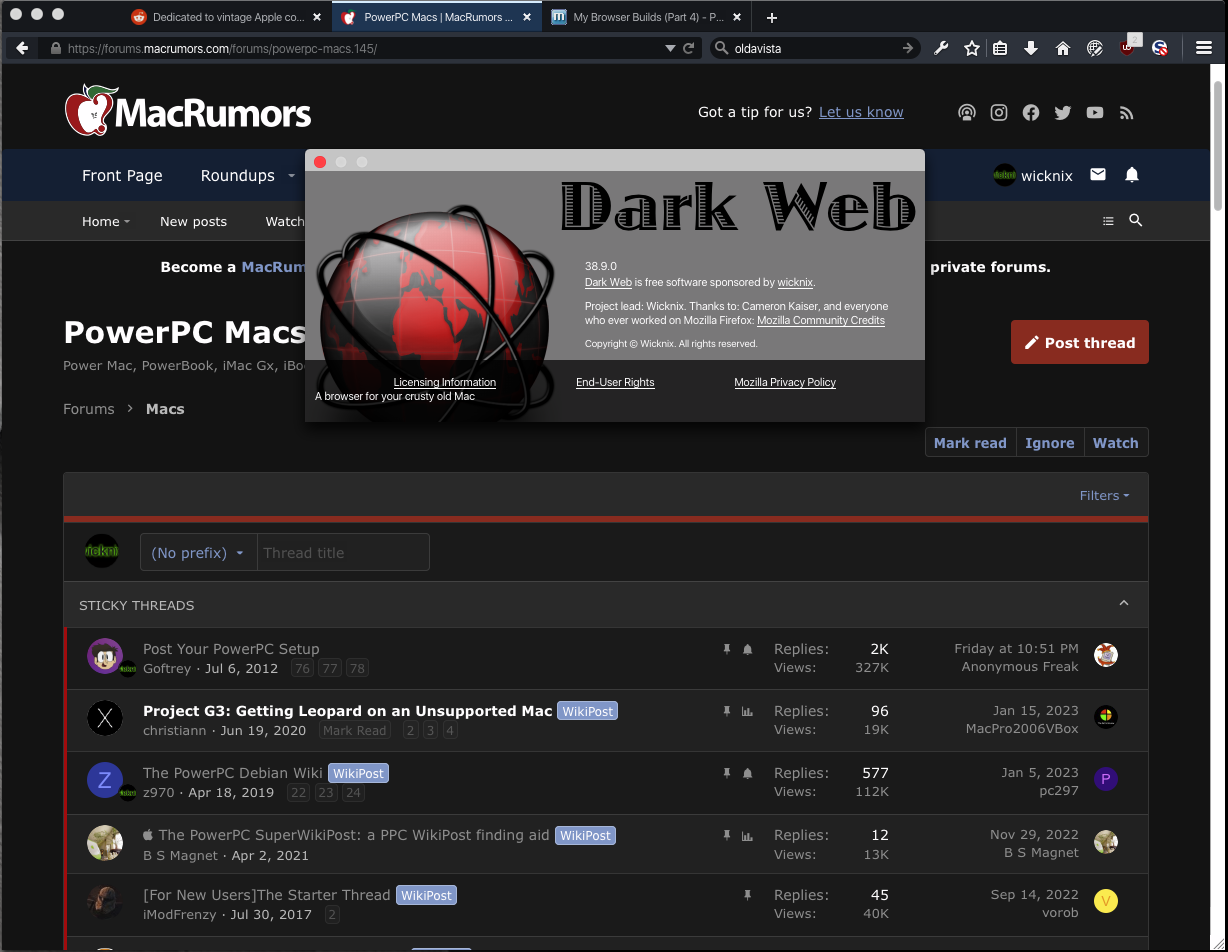Viewport: 1228px width, 952px height.
Task: Bookmark this page with the star icon
Action: [x=971, y=48]
